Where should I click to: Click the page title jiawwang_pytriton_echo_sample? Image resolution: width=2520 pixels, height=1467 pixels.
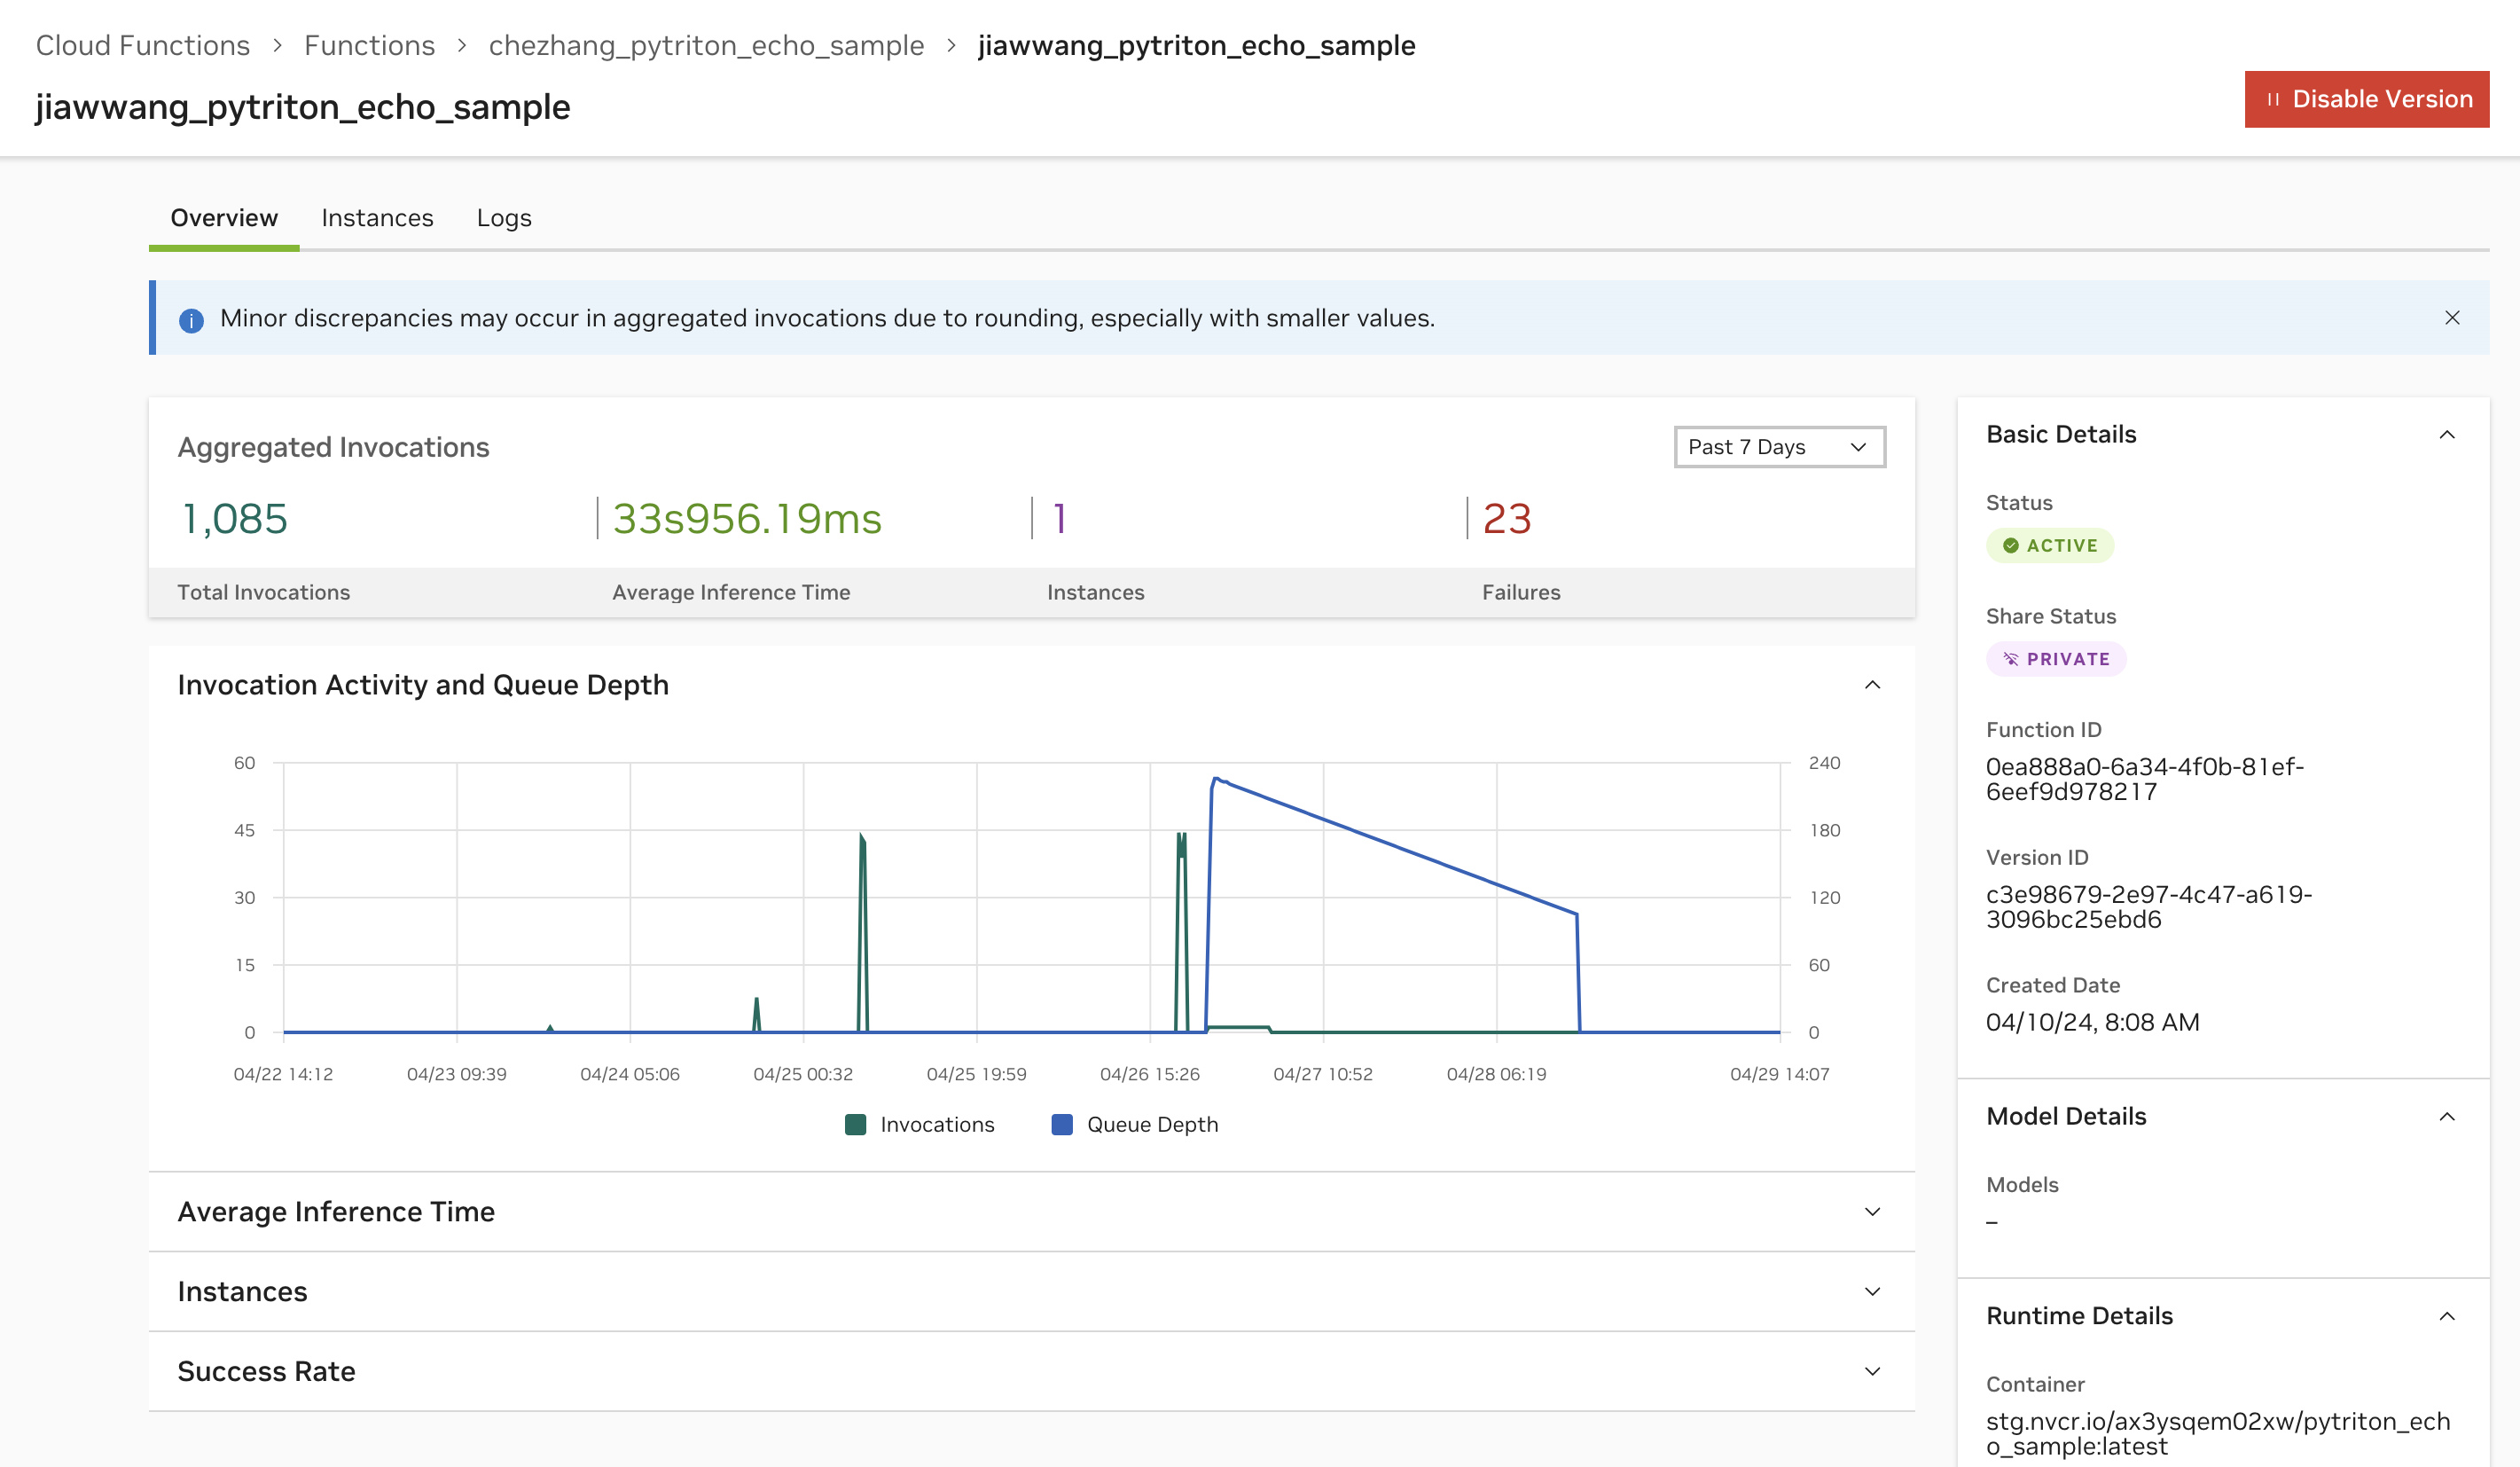click(x=303, y=107)
